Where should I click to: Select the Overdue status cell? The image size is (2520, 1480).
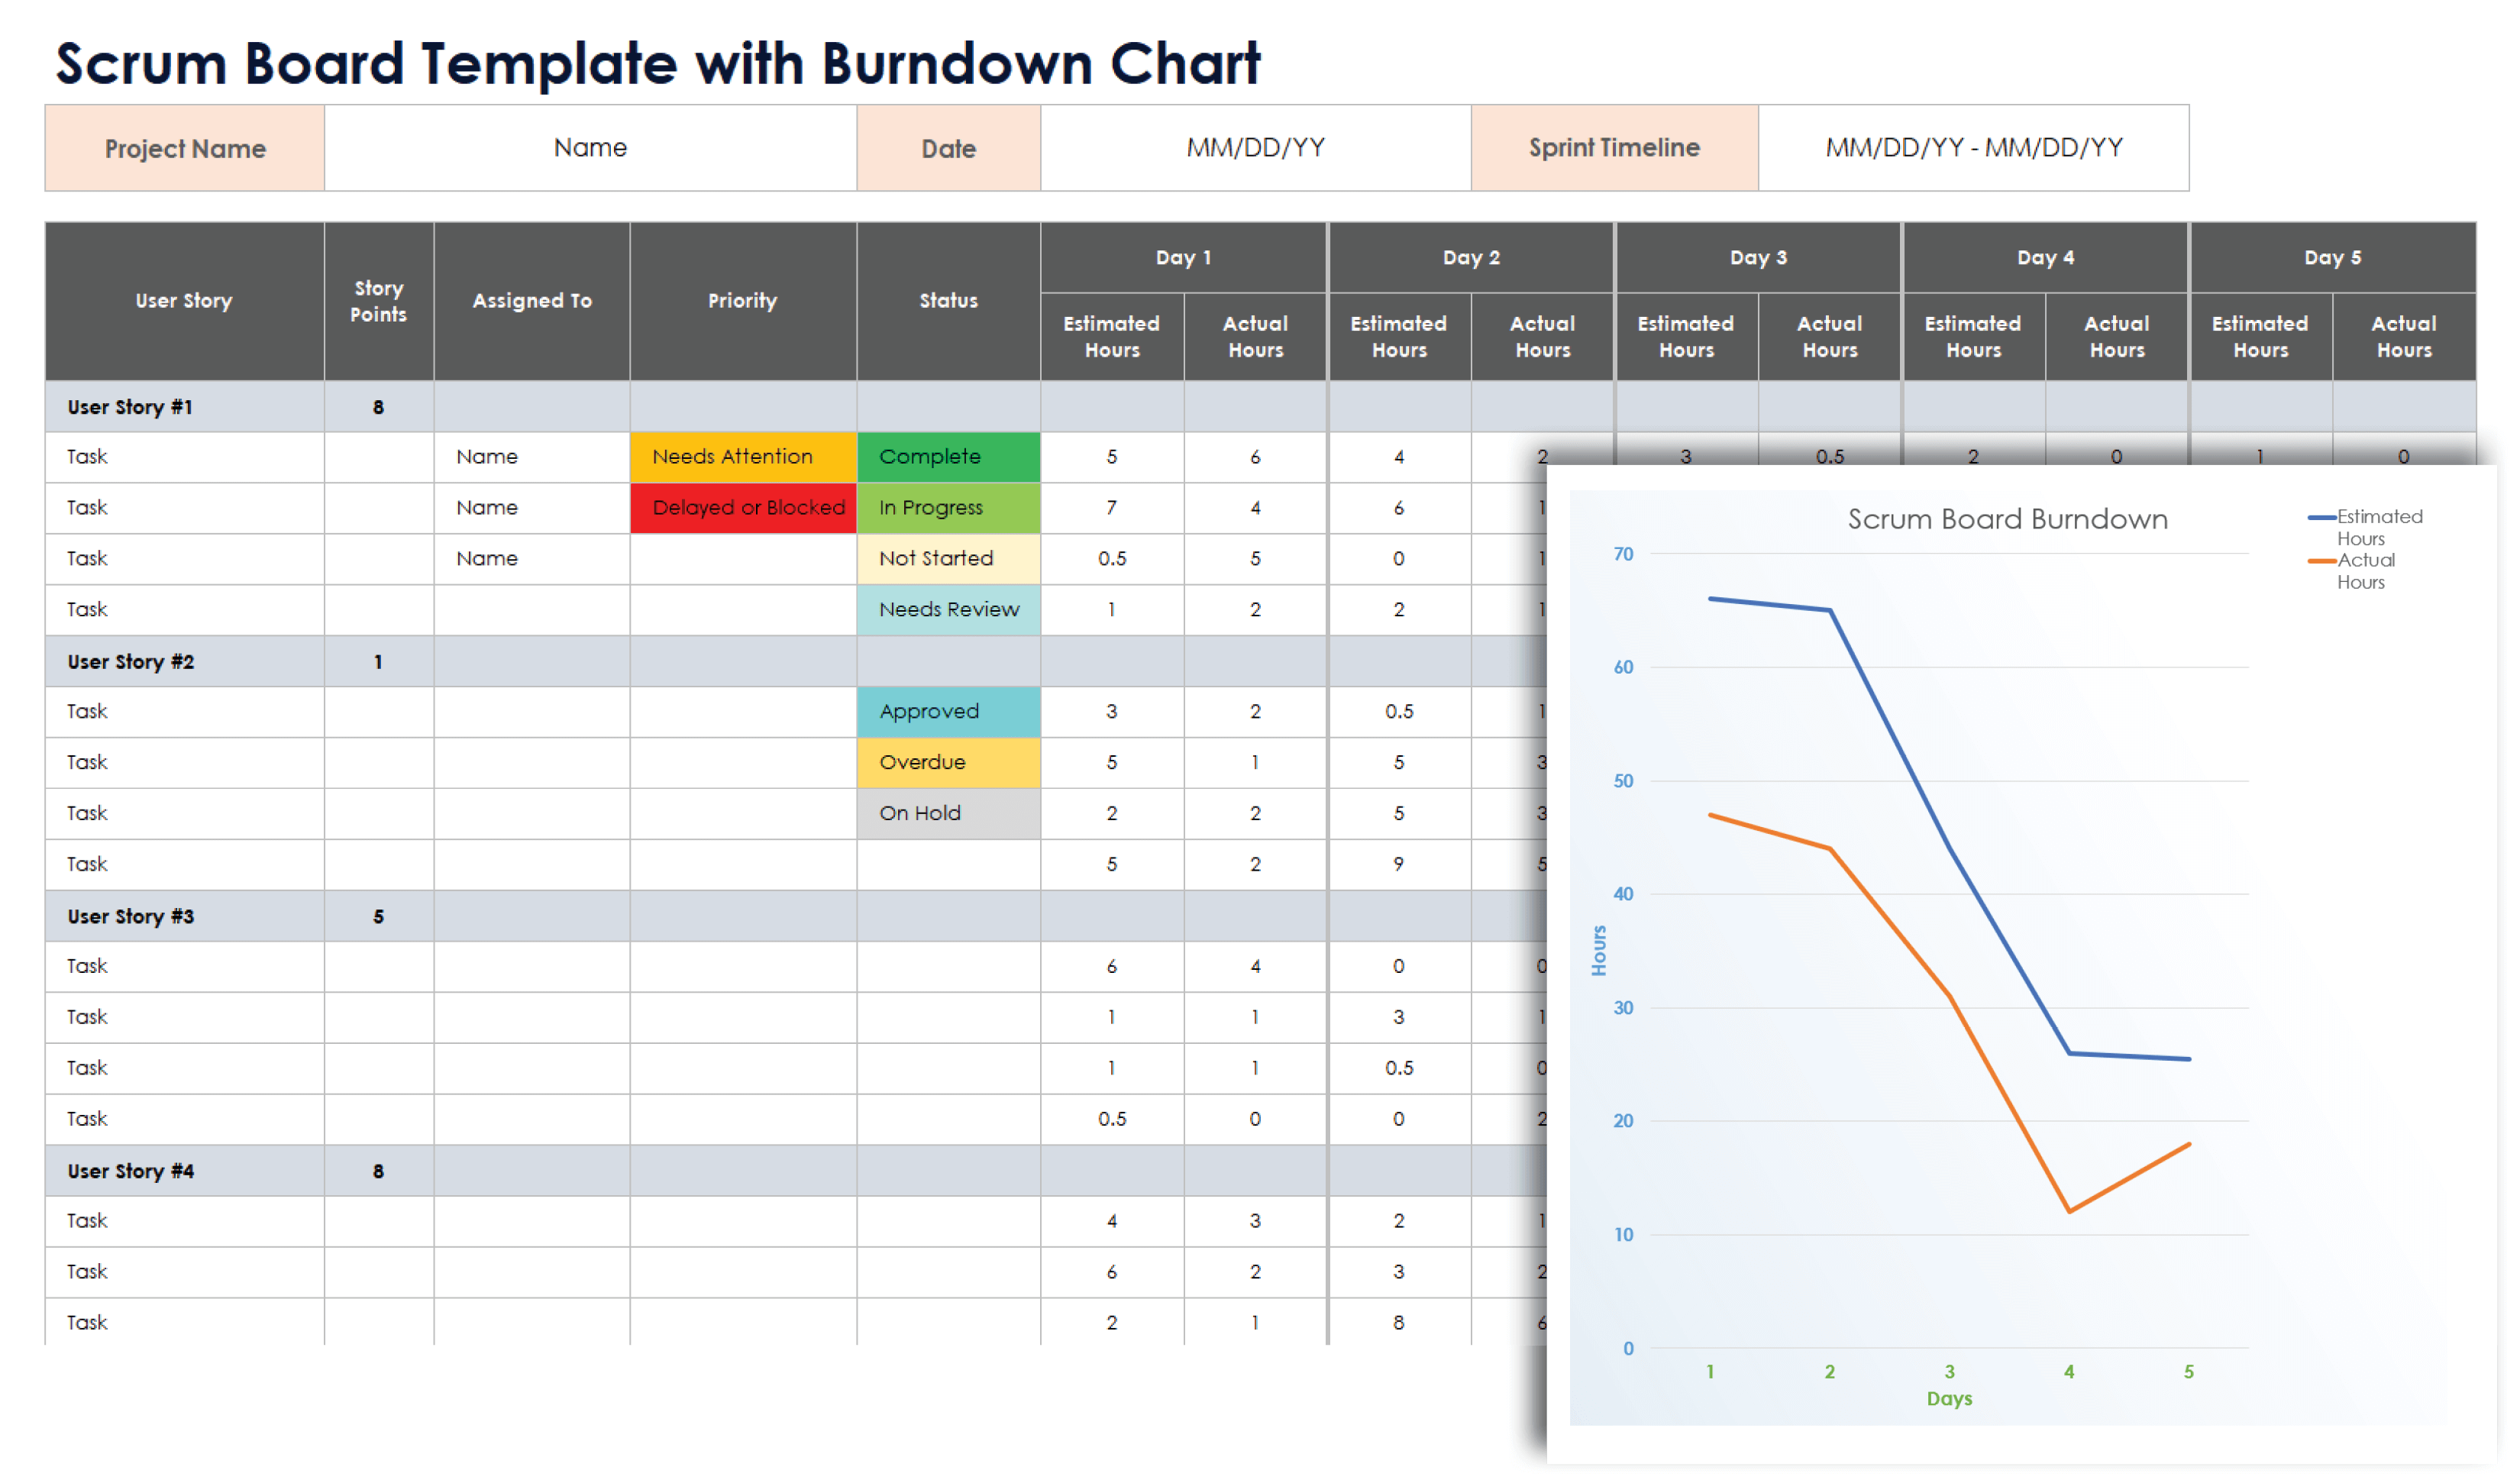(x=948, y=763)
